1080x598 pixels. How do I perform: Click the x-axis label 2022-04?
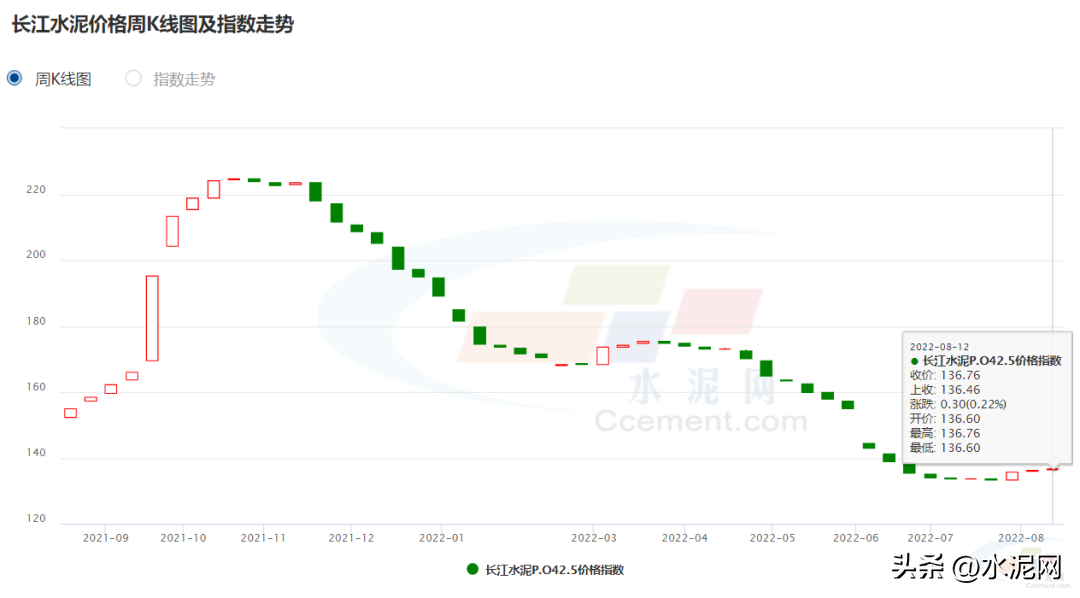click(x=685, y=538)
